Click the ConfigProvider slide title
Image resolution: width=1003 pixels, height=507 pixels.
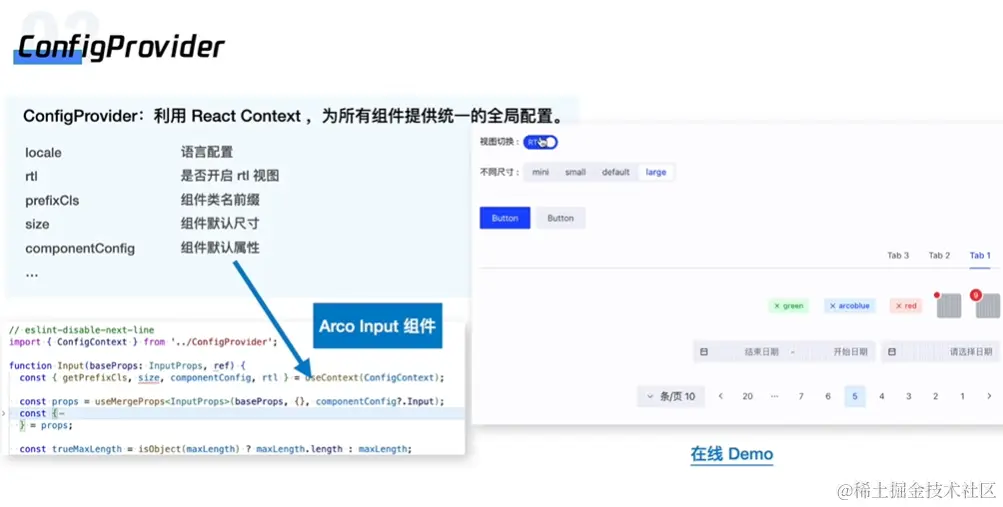(x=120, y=47)
